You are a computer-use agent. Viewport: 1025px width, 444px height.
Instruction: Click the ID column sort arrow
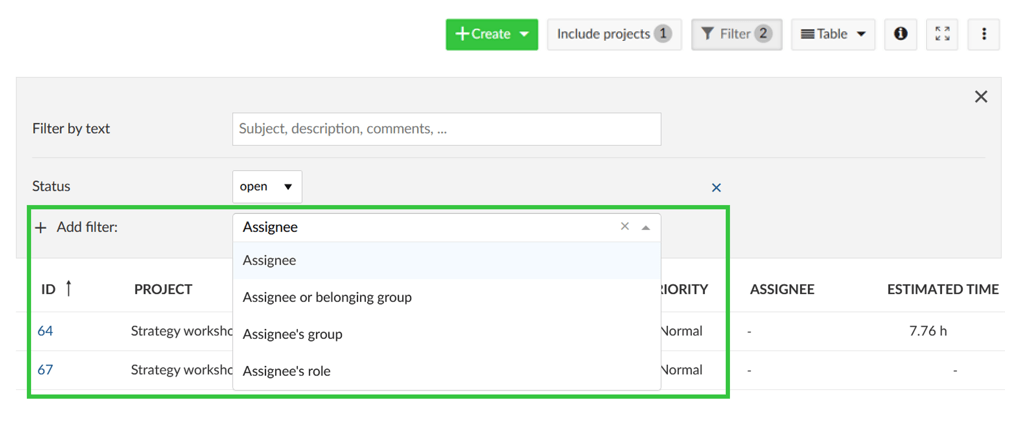69,289
